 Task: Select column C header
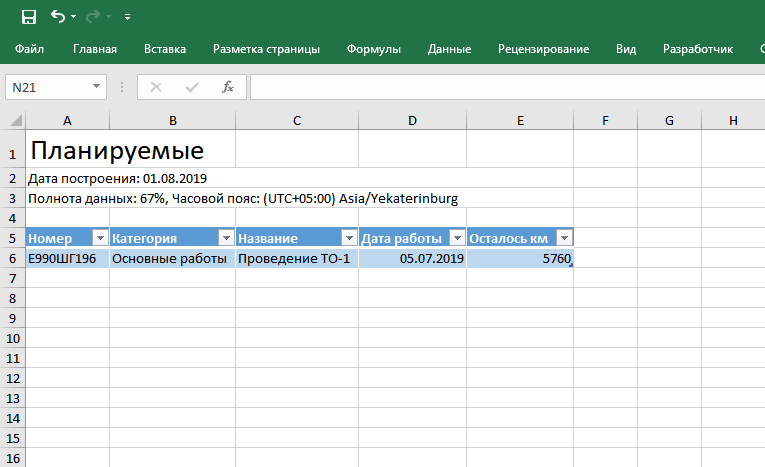coord(297,121)
